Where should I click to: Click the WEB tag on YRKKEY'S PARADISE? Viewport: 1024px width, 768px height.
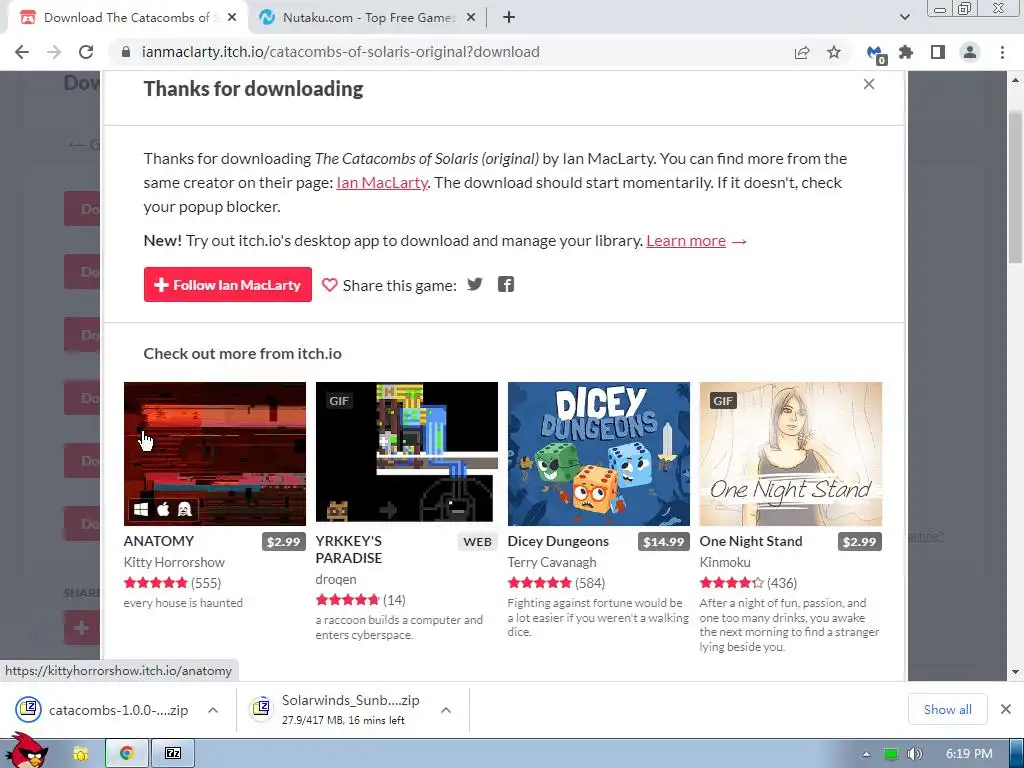477,541
